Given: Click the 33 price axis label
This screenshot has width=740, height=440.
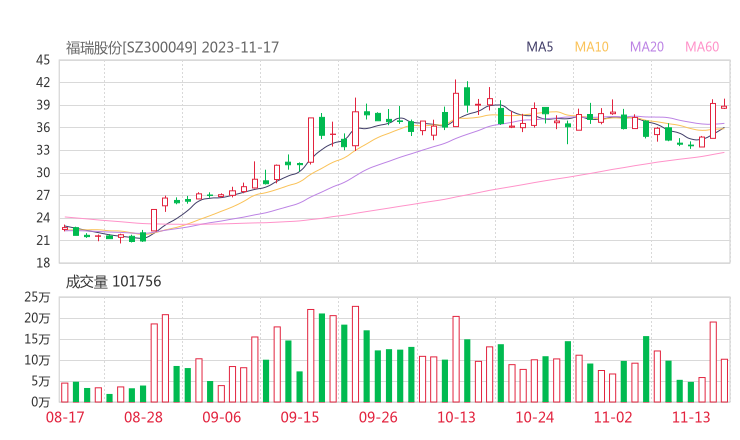Looking at the screenshot, I should (43, 151).
